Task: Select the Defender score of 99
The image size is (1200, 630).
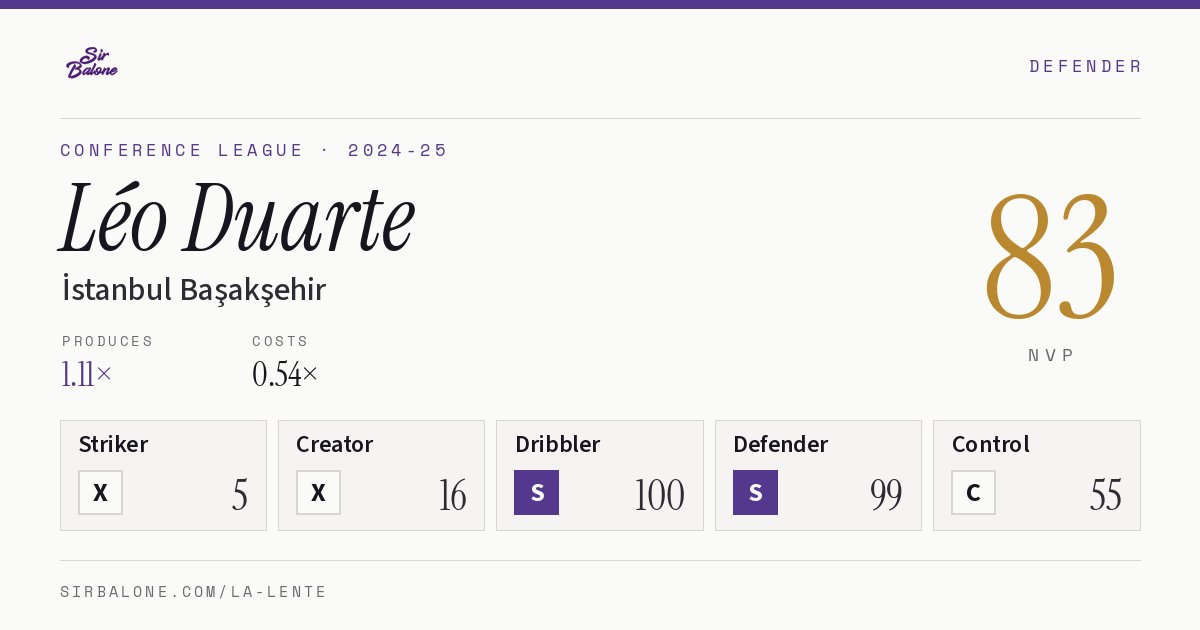Action: point(886,495)
